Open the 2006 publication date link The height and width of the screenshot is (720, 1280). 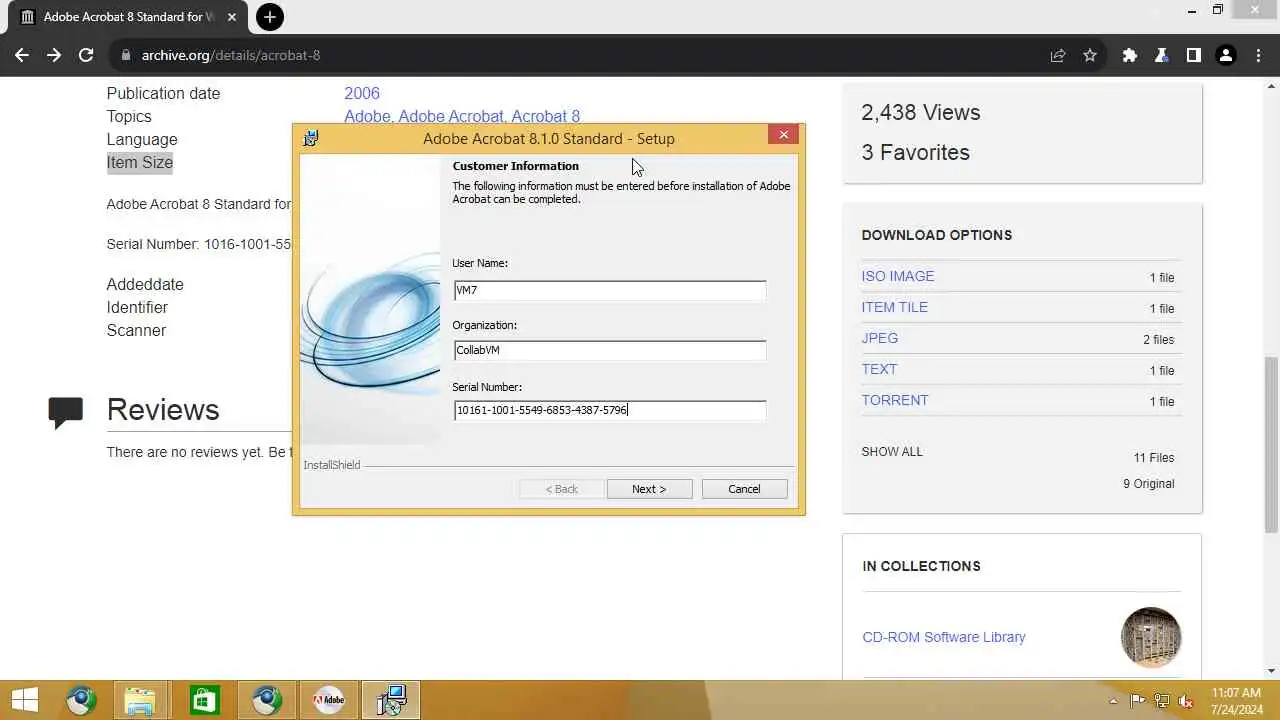click(362, 93)
